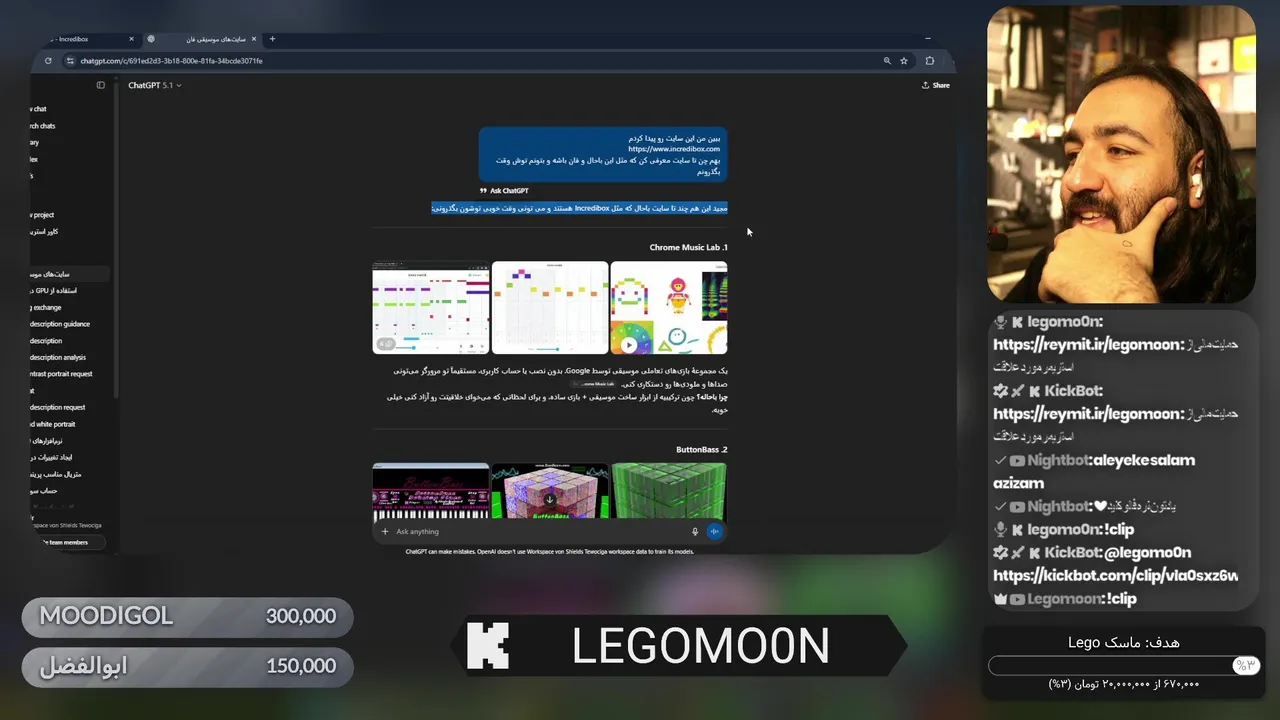Open the 'white portrait' chat in sidebar
Viewport: 1280px width, 720px height.
[x=53, y=424]
